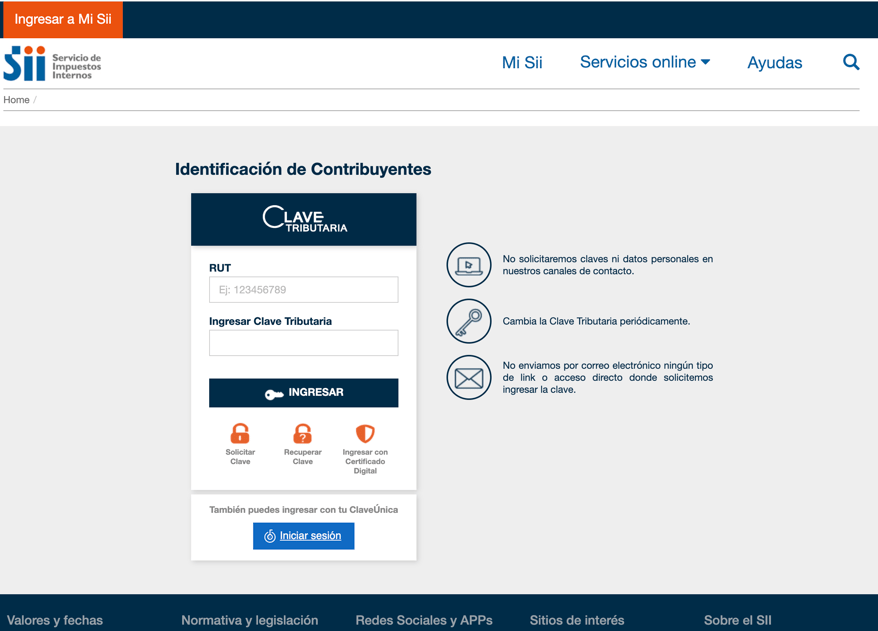
Task: Focus the Ingresar Clave Tributaria field
Action: [303, 343]
